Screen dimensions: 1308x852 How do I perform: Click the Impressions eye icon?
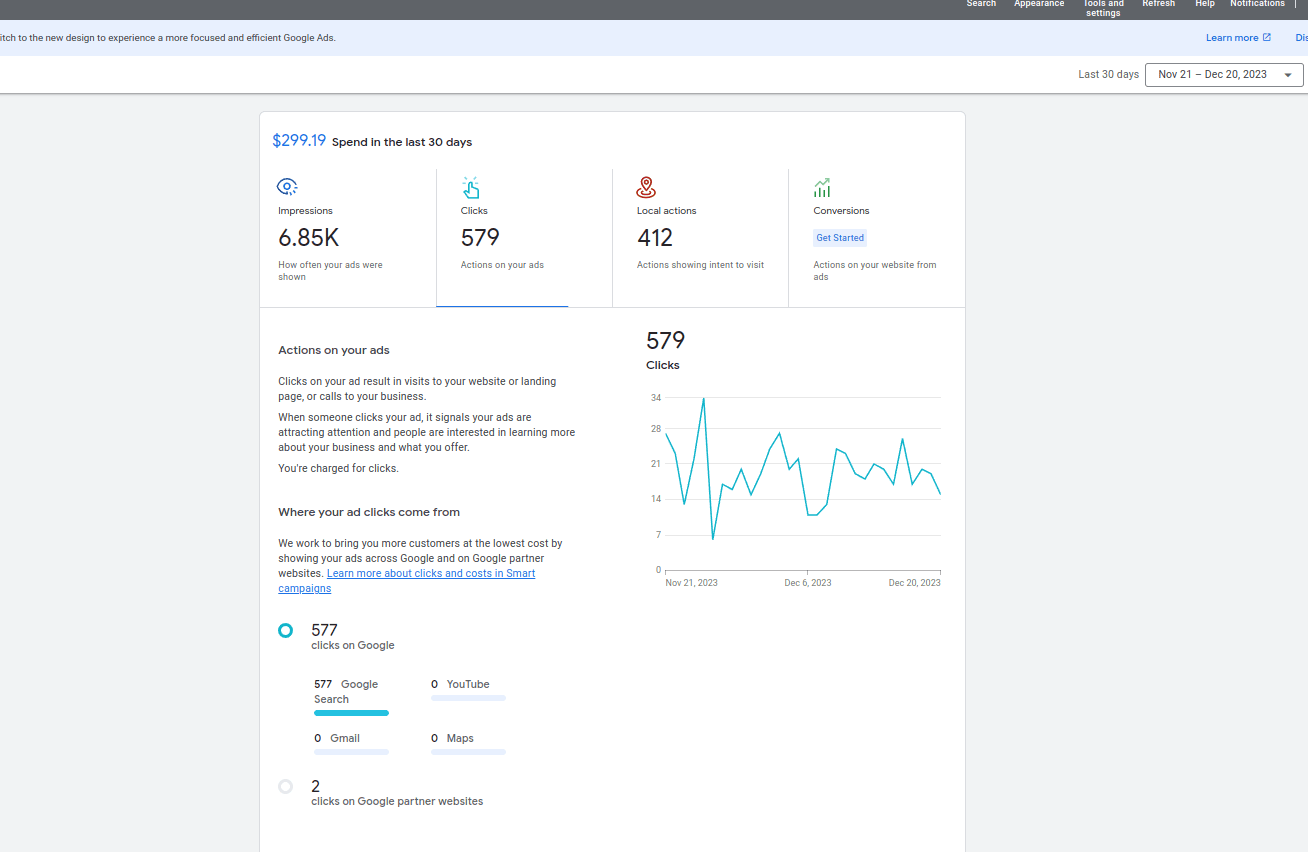(287, 186)
